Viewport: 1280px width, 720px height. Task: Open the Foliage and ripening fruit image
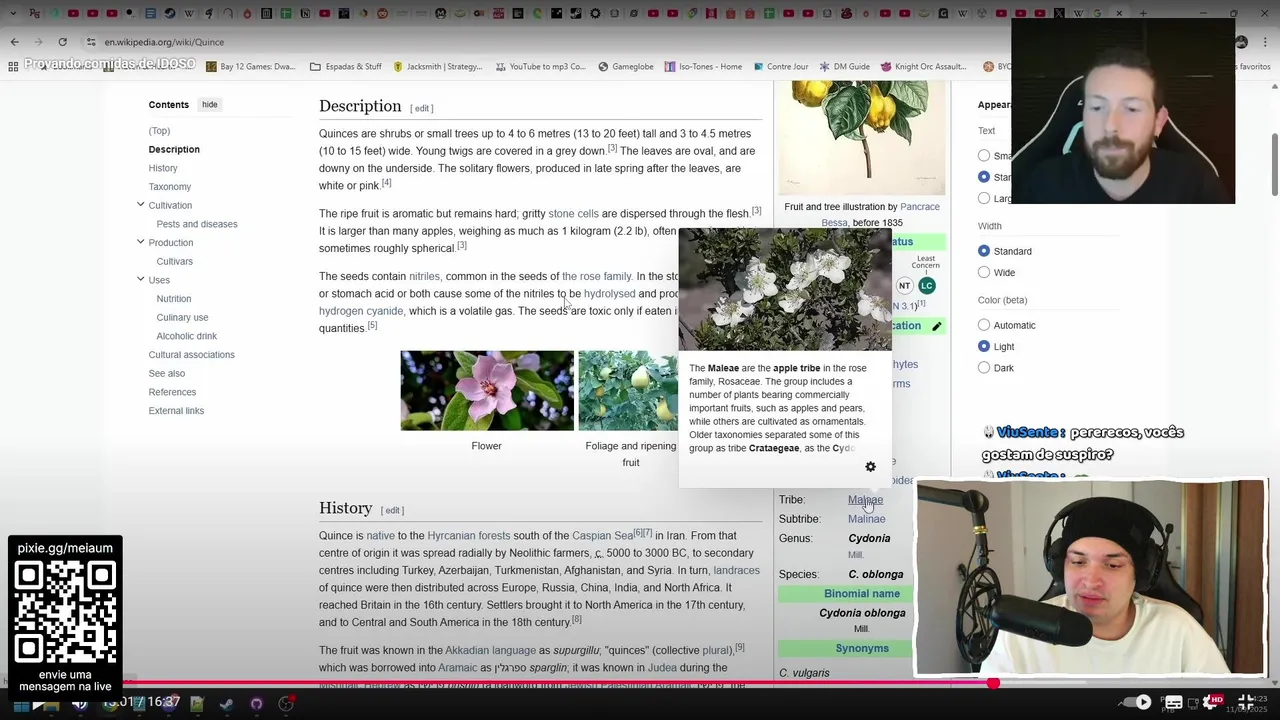click(x=628, y=391)
